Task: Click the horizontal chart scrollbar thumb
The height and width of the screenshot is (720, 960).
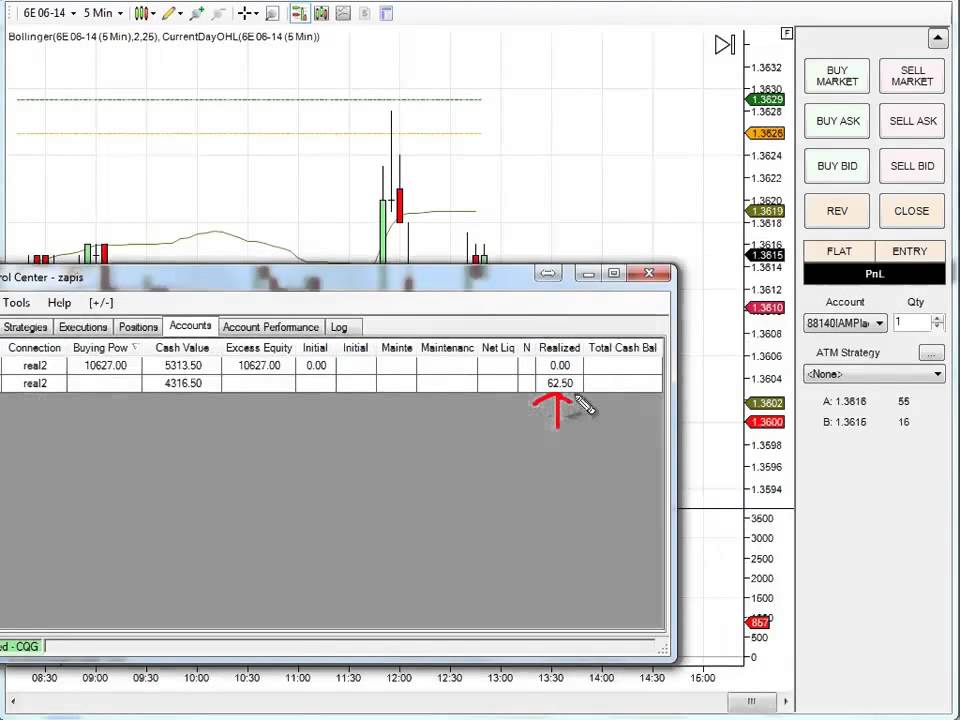Action: (x=751, y=701)
